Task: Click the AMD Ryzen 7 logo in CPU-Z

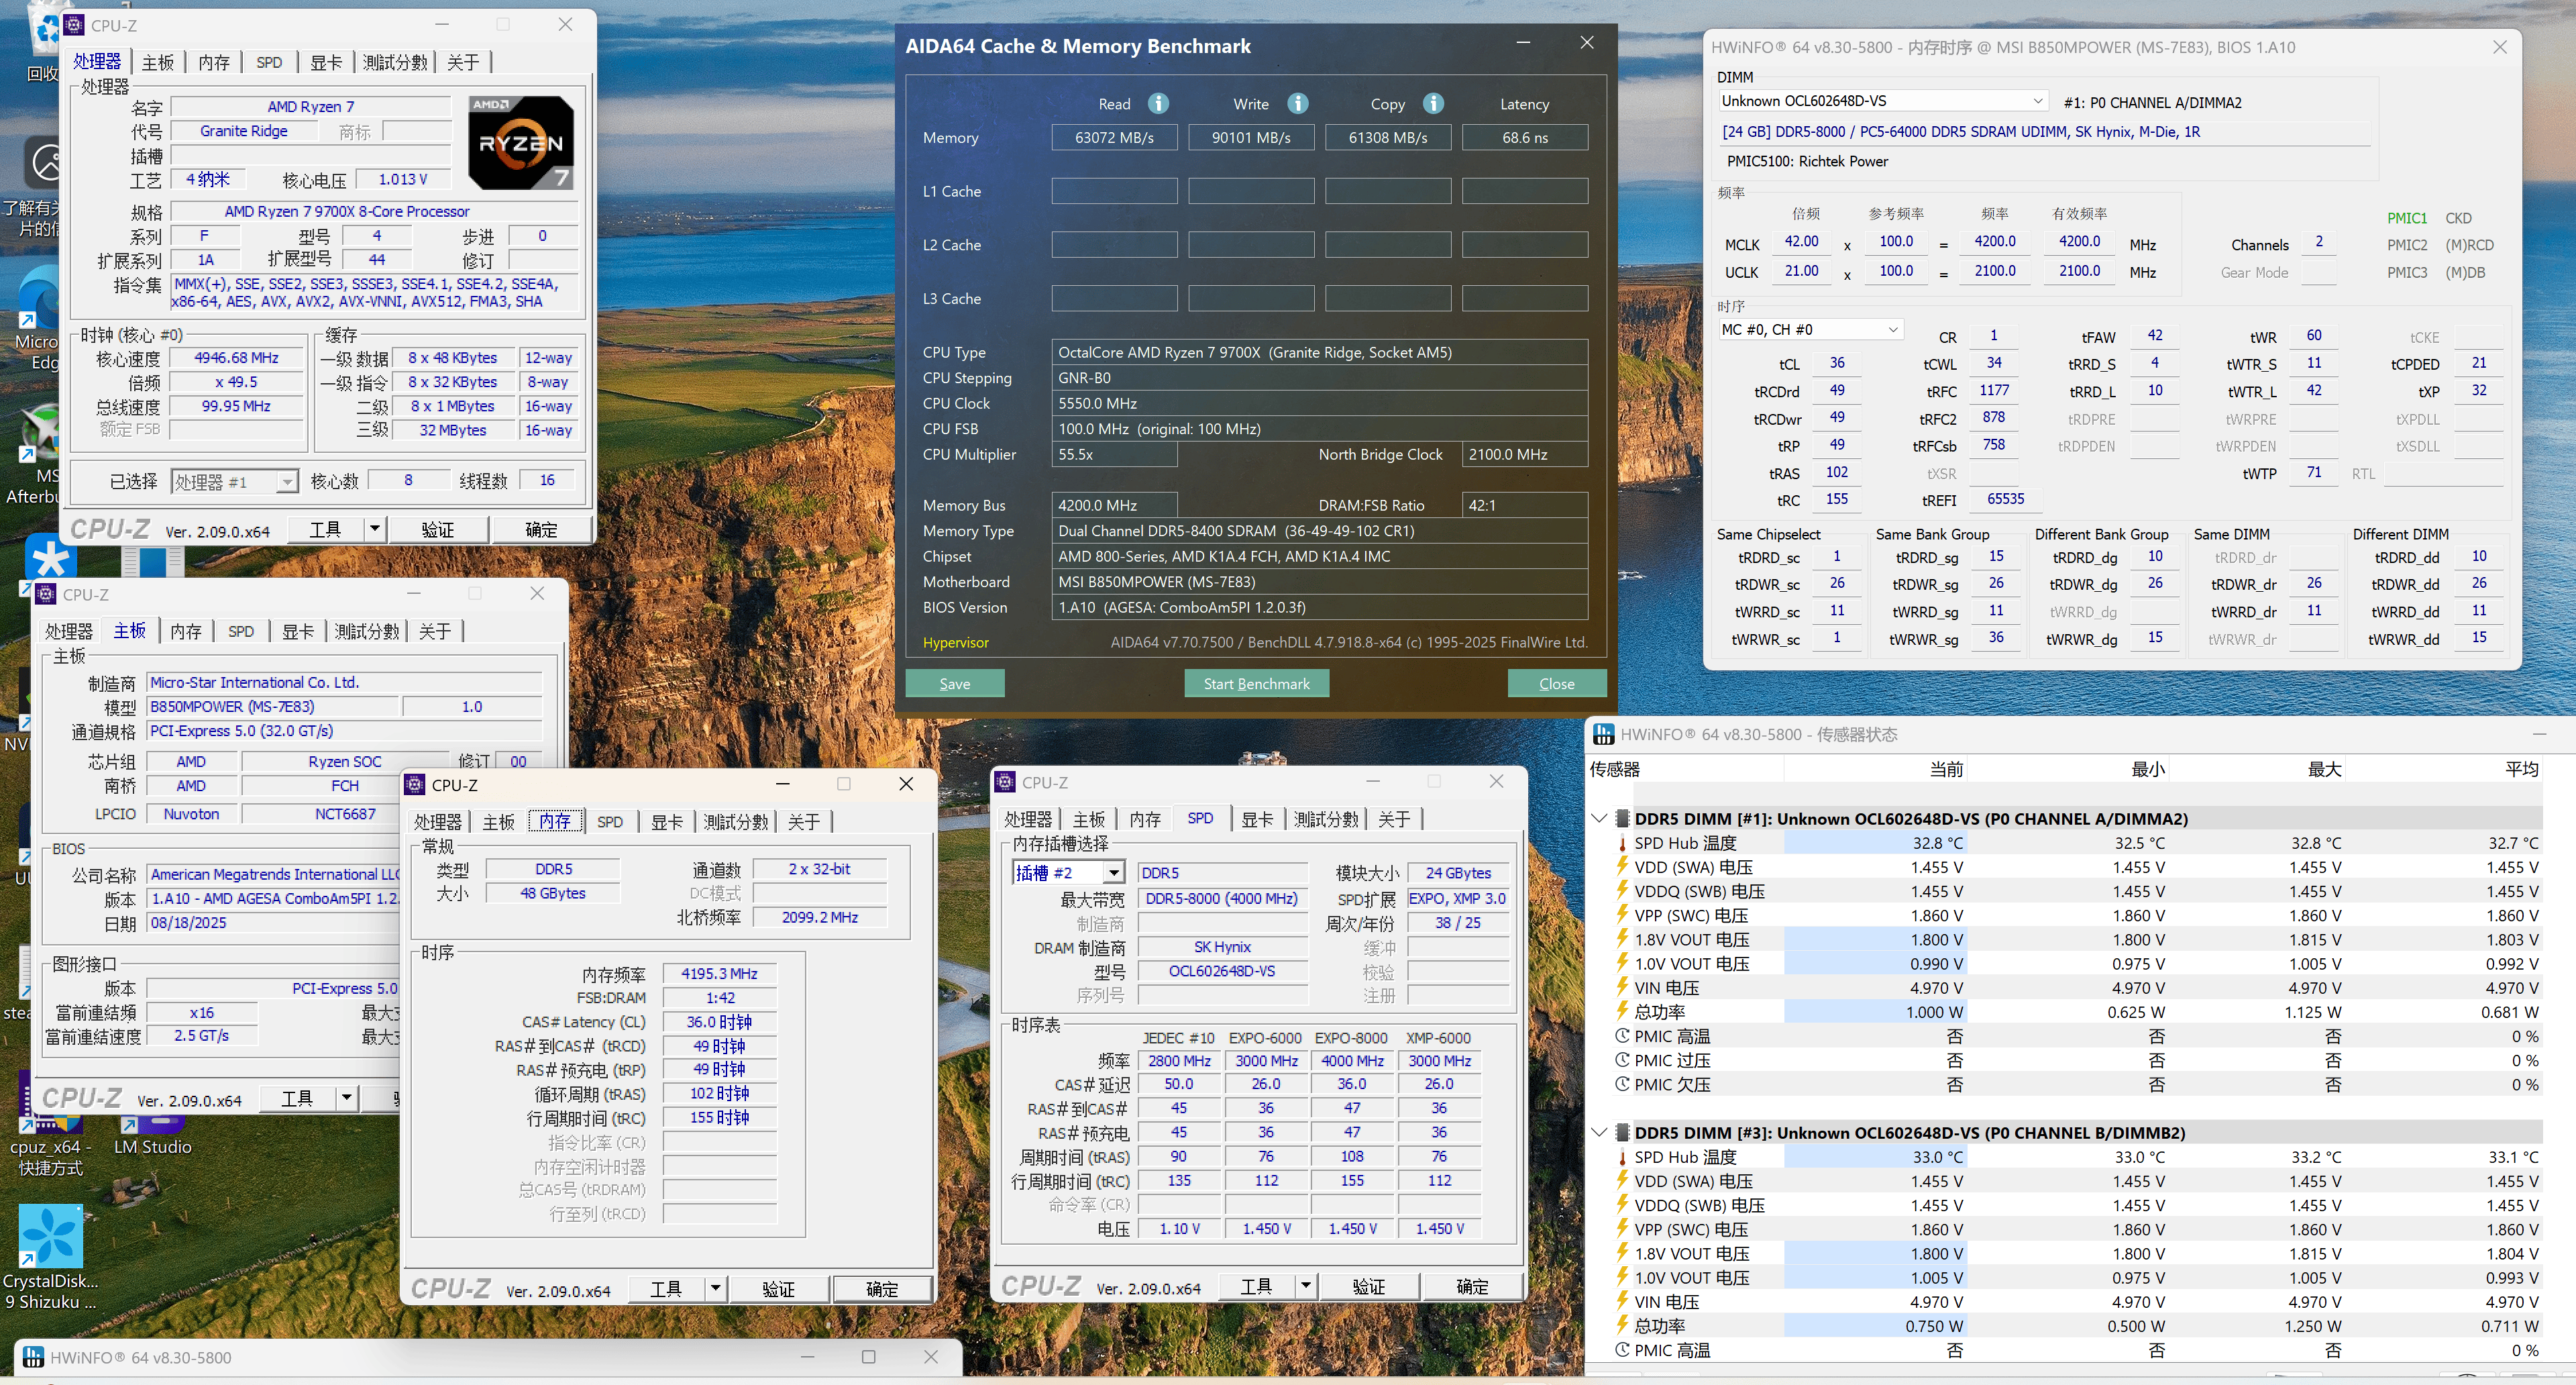Action: [520, 143]
